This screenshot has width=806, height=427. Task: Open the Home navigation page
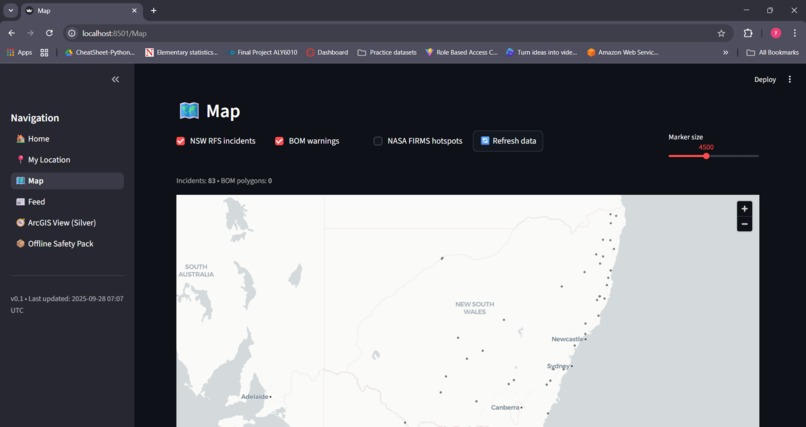pyautogui.click(x=67, y=139)
